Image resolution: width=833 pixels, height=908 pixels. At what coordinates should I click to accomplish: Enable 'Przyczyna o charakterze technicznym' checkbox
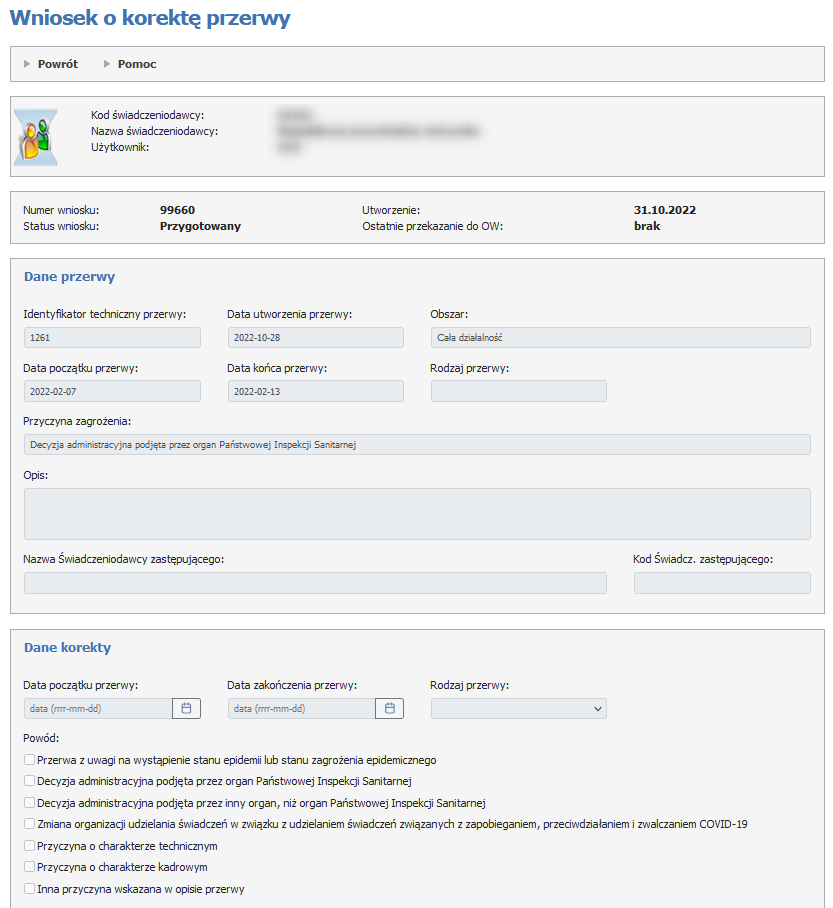(x=29, y=846)
